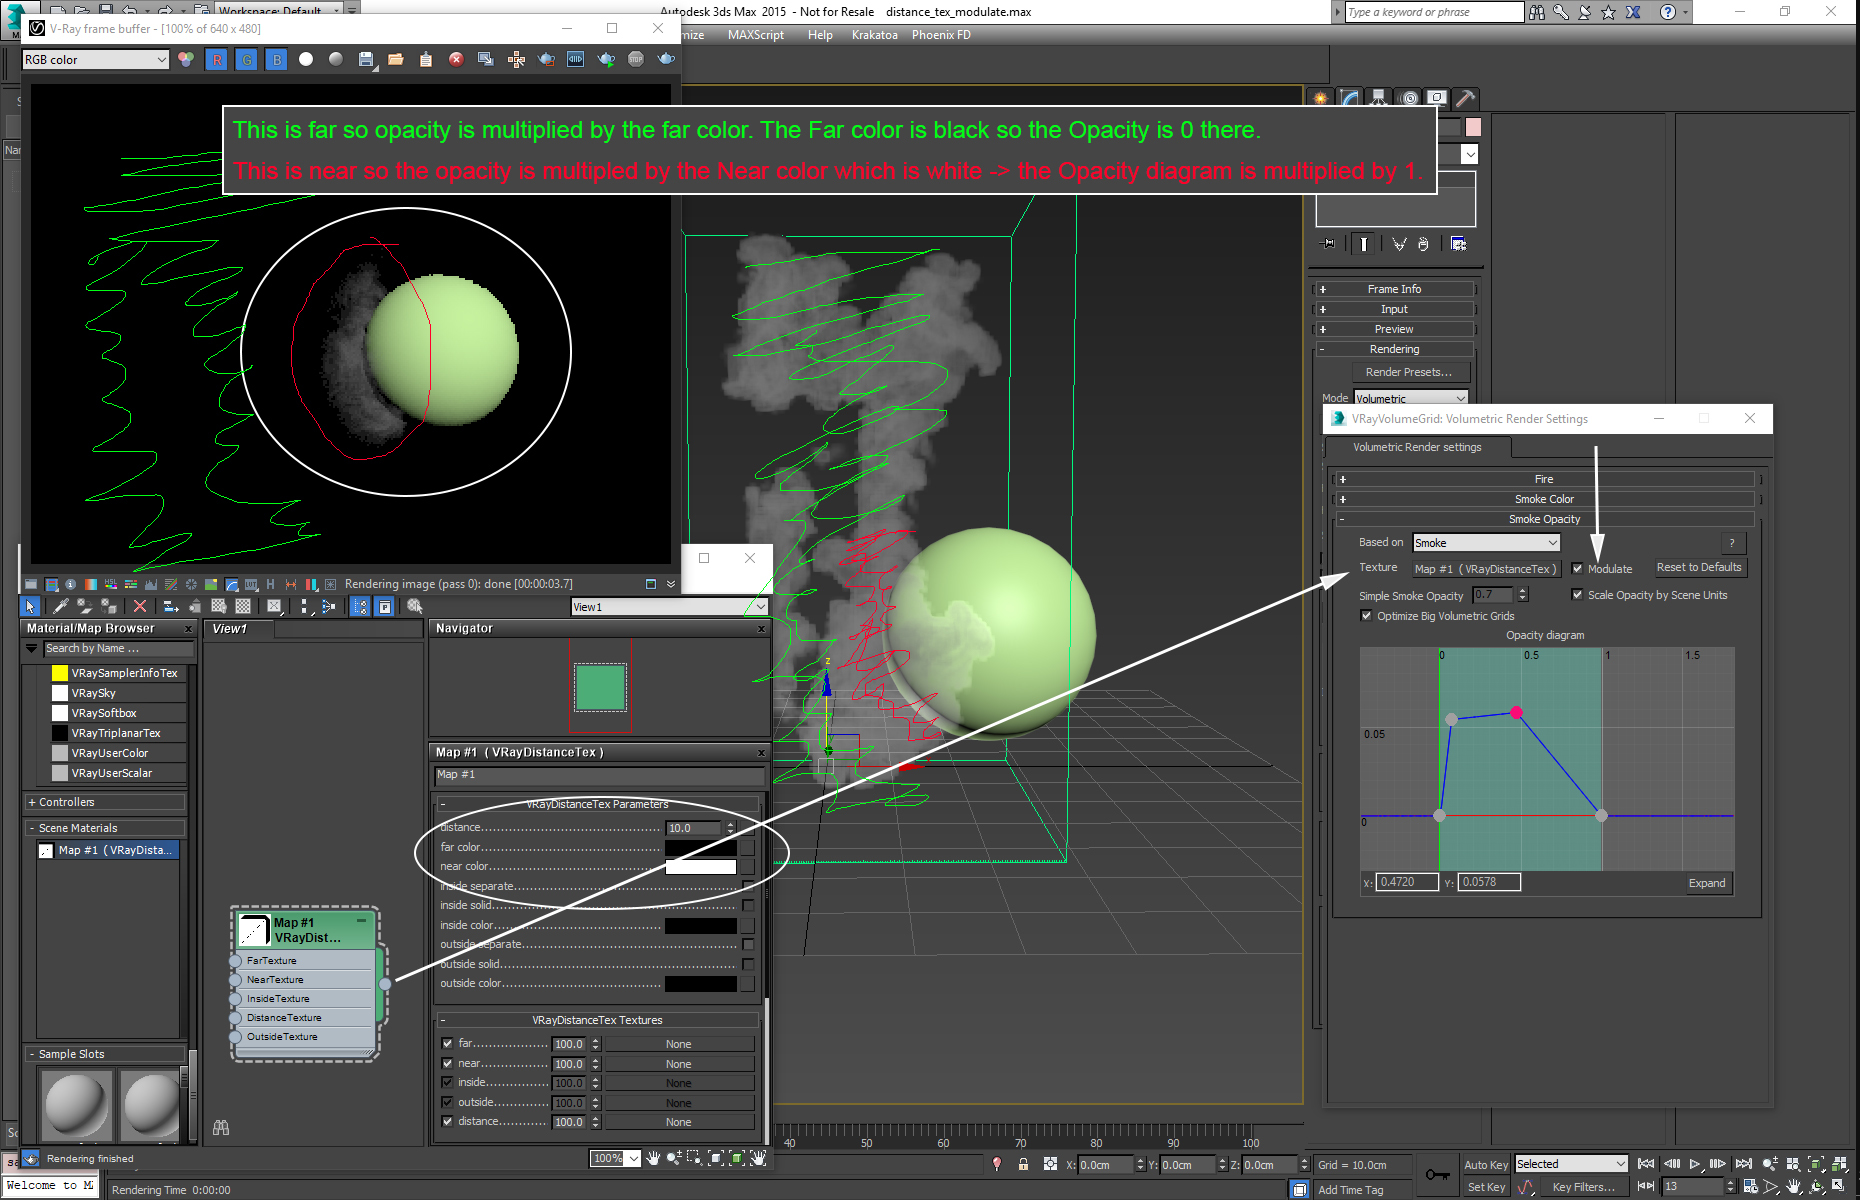The width and height of the screenshot is (1860, 1200).
Task: Click the far color black swatch
Action: pyautogui.click(x=701, y=847)
